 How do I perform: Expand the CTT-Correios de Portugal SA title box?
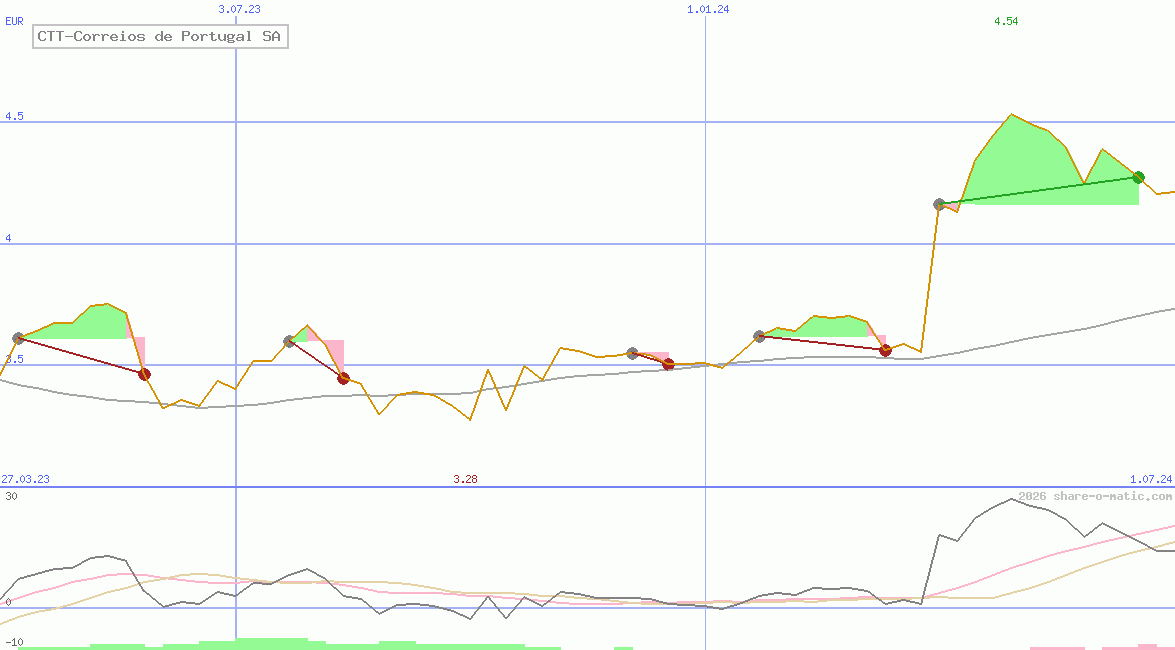(x=158, y=36)
